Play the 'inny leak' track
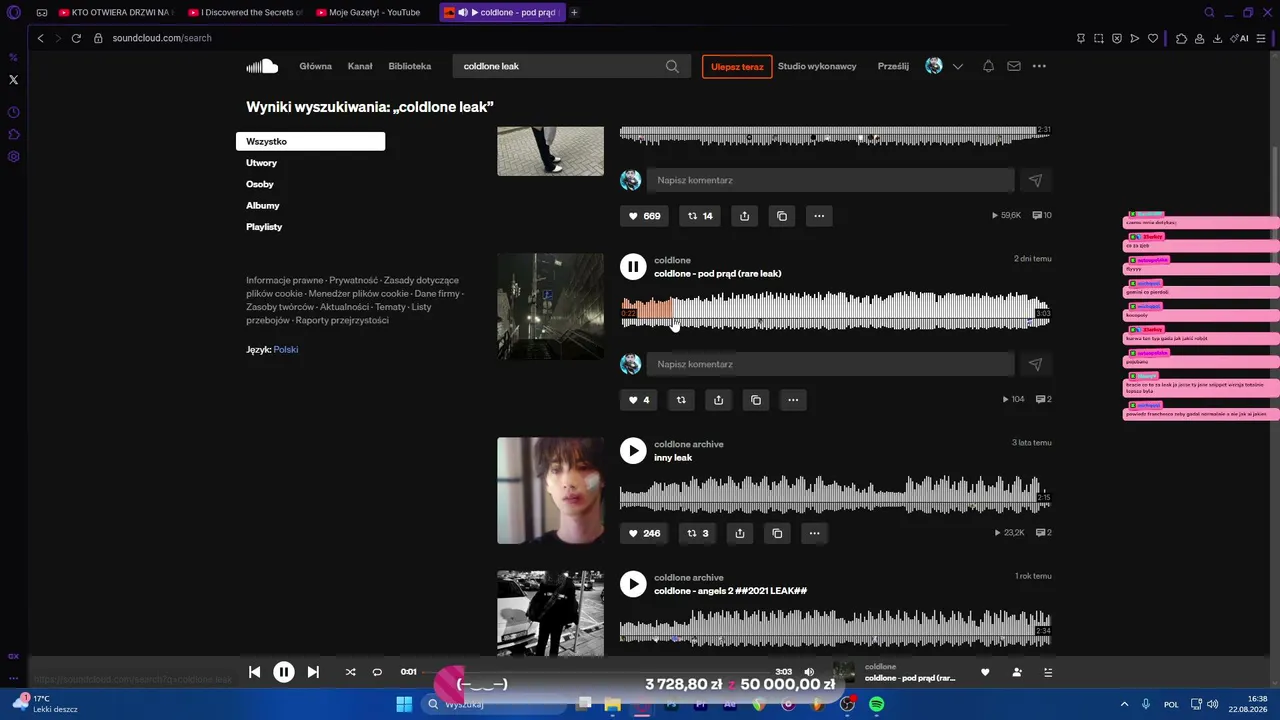 (x=633, y=450)
